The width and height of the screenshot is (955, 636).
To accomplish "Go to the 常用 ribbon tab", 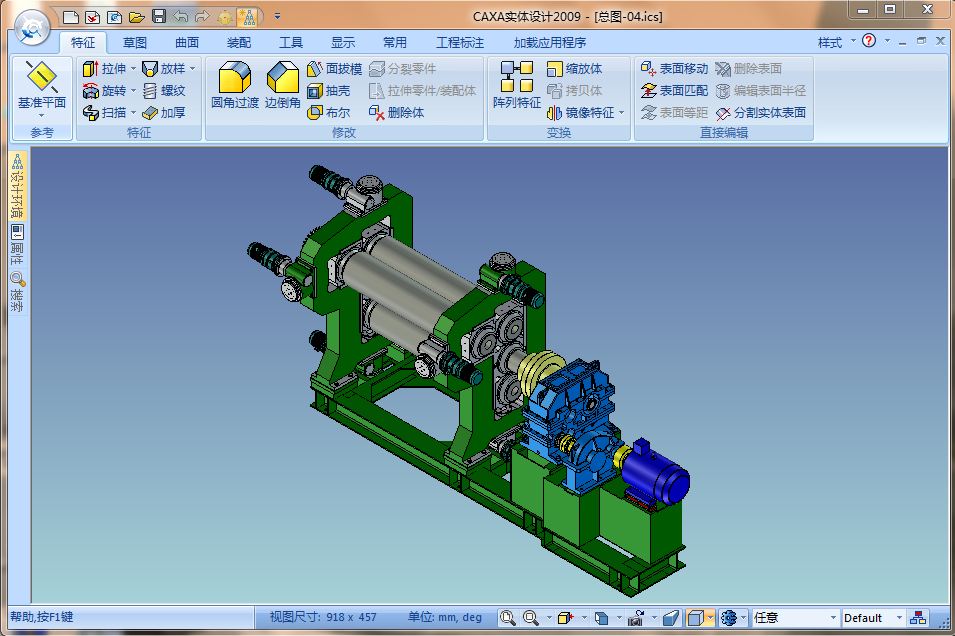I will [x=395, y=43].
